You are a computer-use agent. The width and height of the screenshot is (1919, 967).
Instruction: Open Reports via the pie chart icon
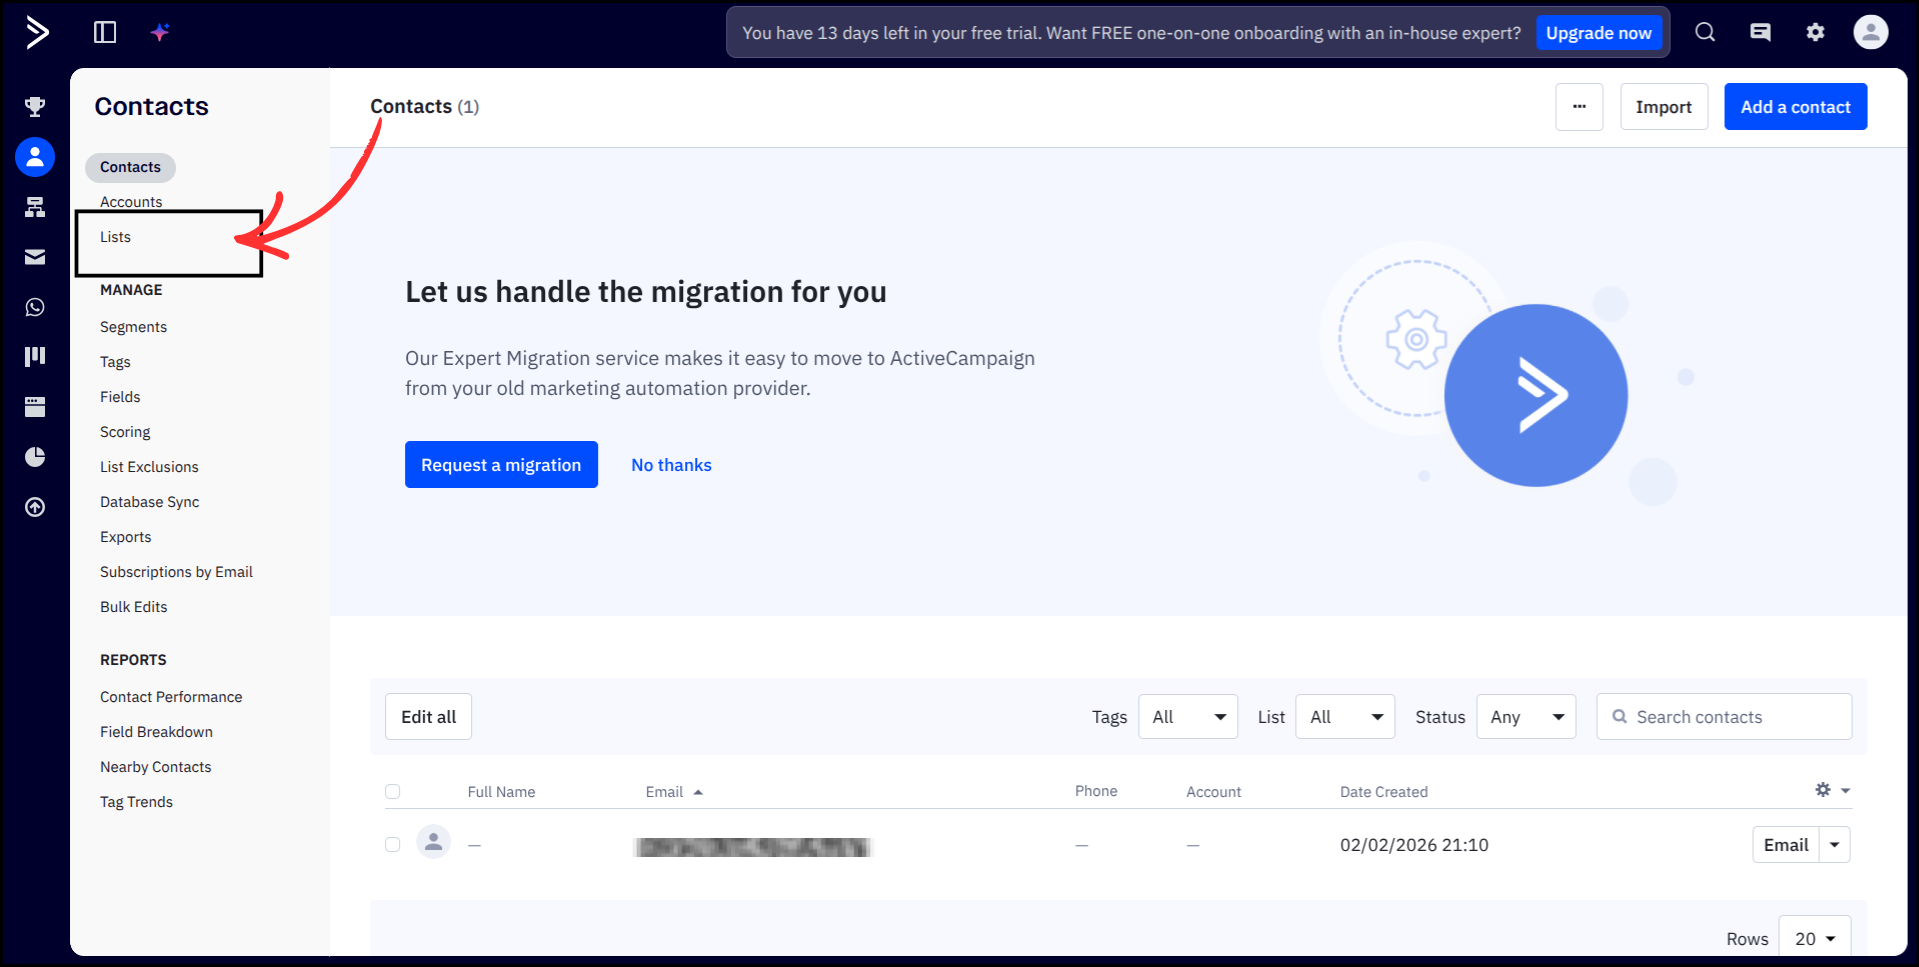coord(35,457)
